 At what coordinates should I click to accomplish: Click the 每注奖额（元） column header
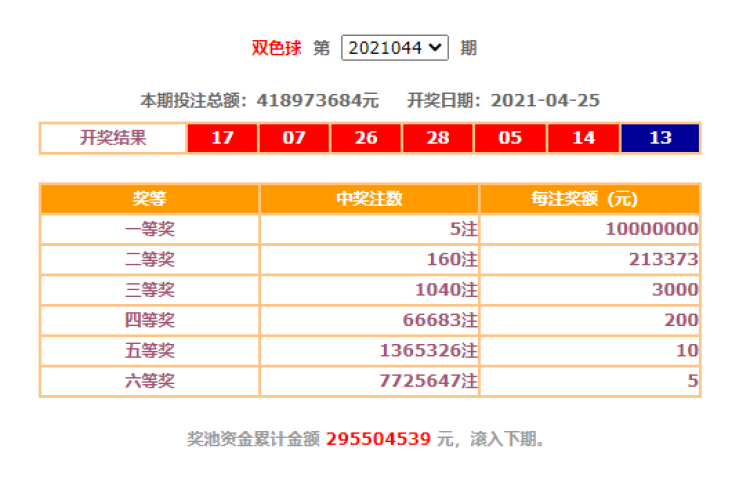[x=589, y=198]
